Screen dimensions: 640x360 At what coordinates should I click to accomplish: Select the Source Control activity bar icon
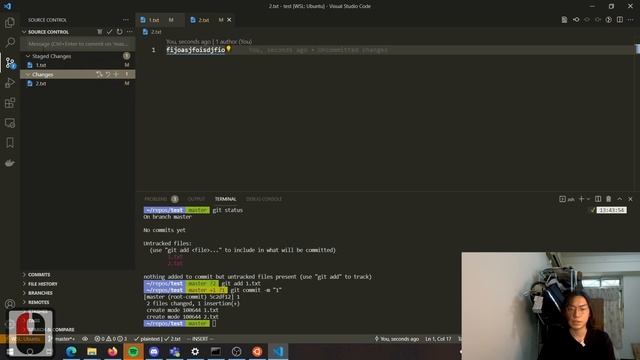(10, 63)
